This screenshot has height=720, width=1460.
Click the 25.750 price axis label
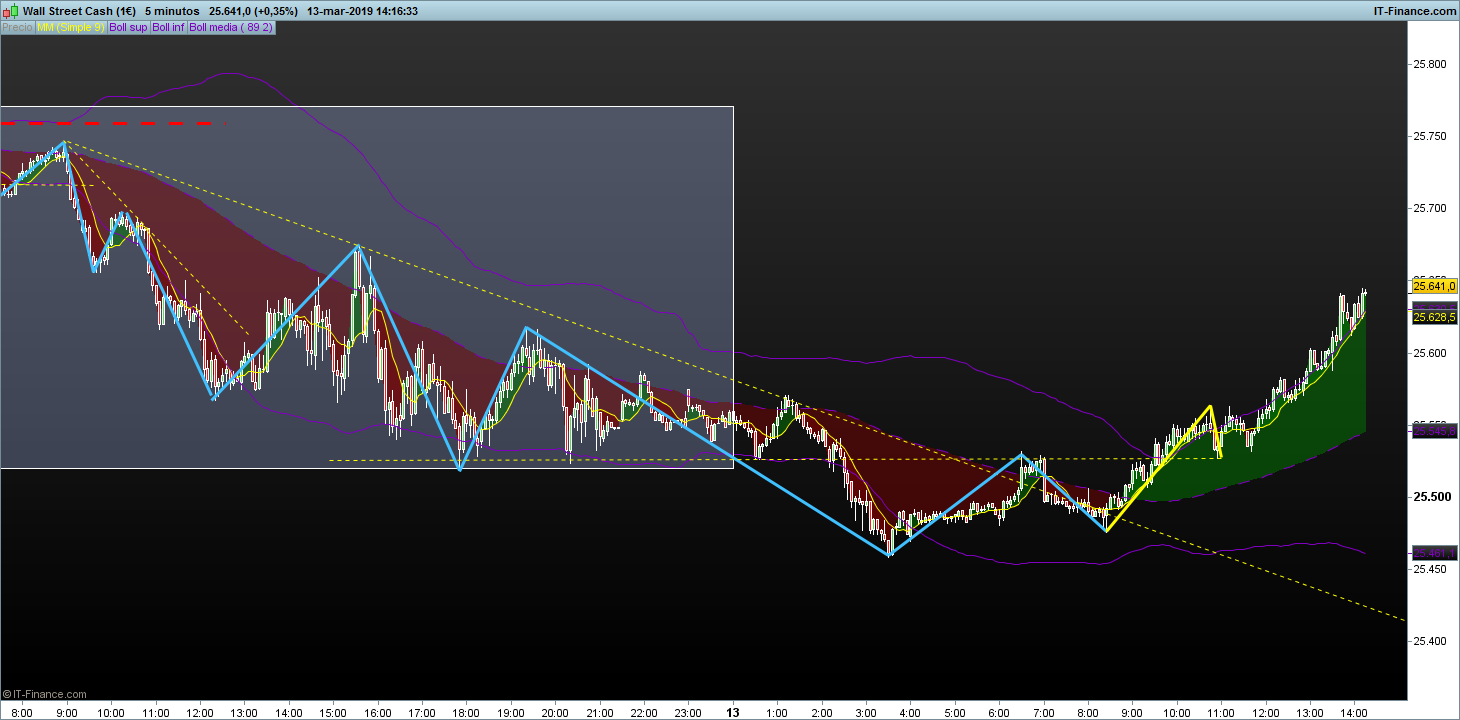tap(1430, 137)
